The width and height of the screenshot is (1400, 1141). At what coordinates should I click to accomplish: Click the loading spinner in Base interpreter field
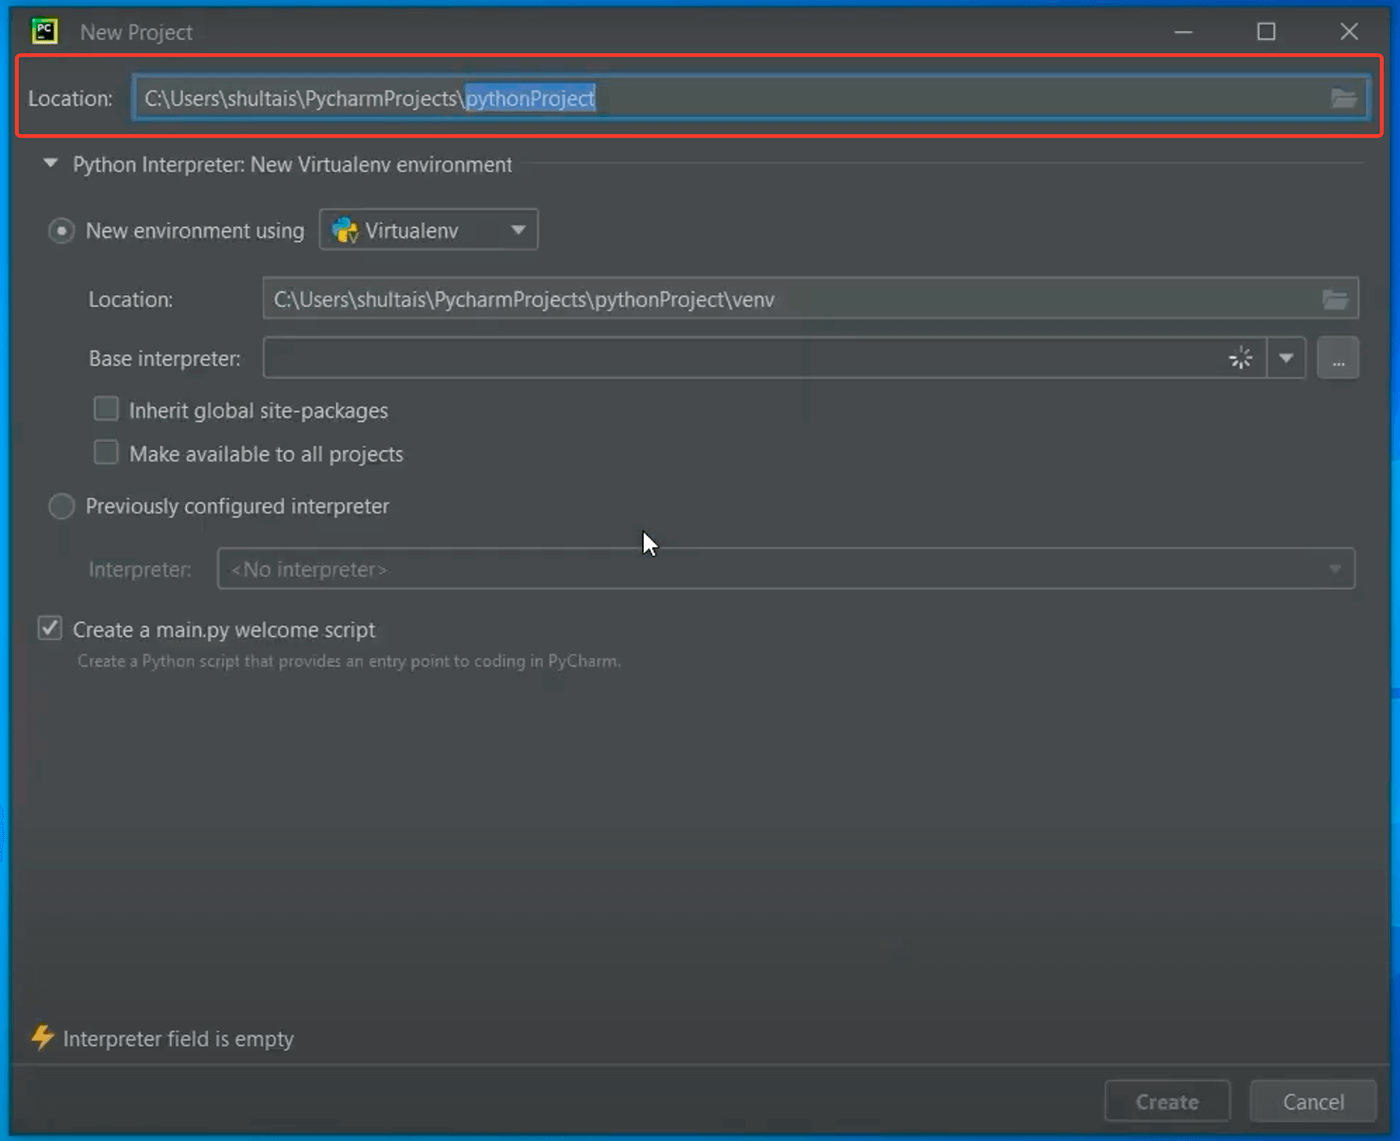[x=1240, y=357]
